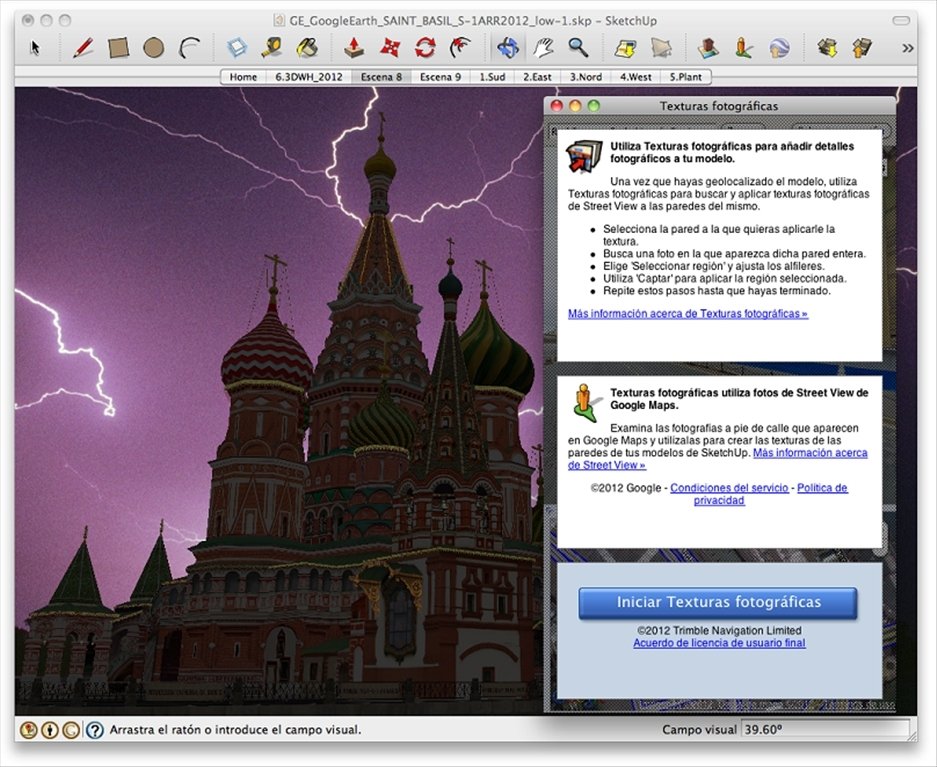The height and width of the screenshot is (767, 937).
Task: Select the Pan hand tool
Action: pos(543,48)
